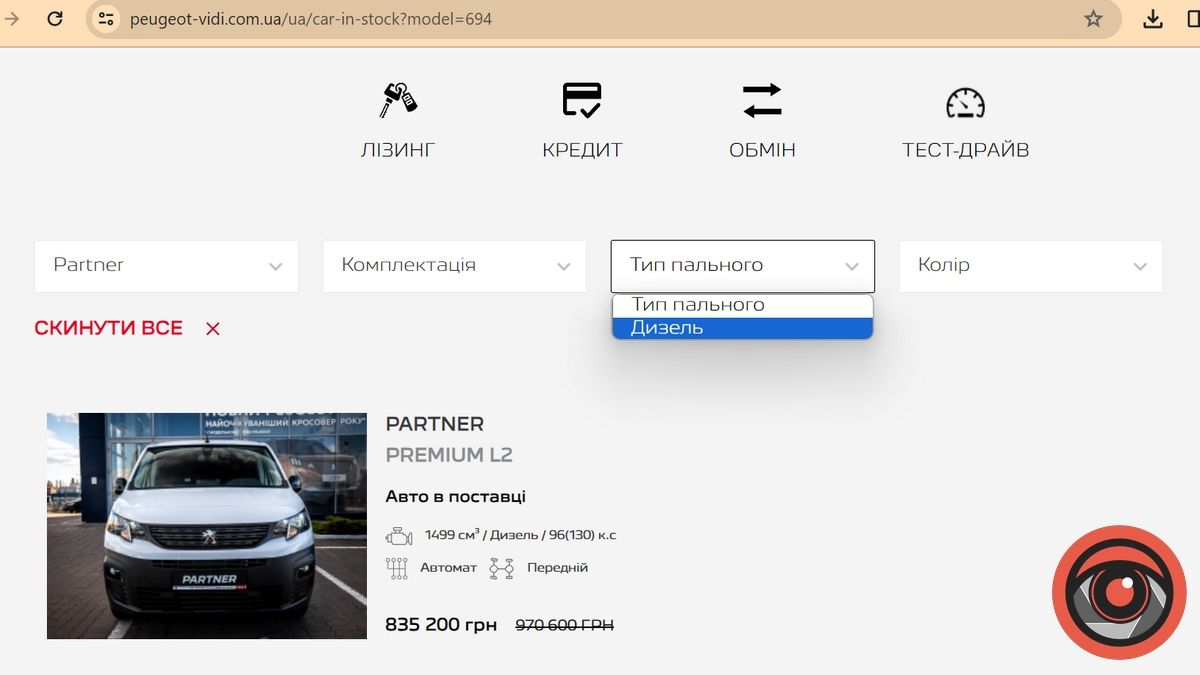Select Дизель in the Тип пального list
The width and height of the screenshot is (1200, 675).
tap(742, 326)
